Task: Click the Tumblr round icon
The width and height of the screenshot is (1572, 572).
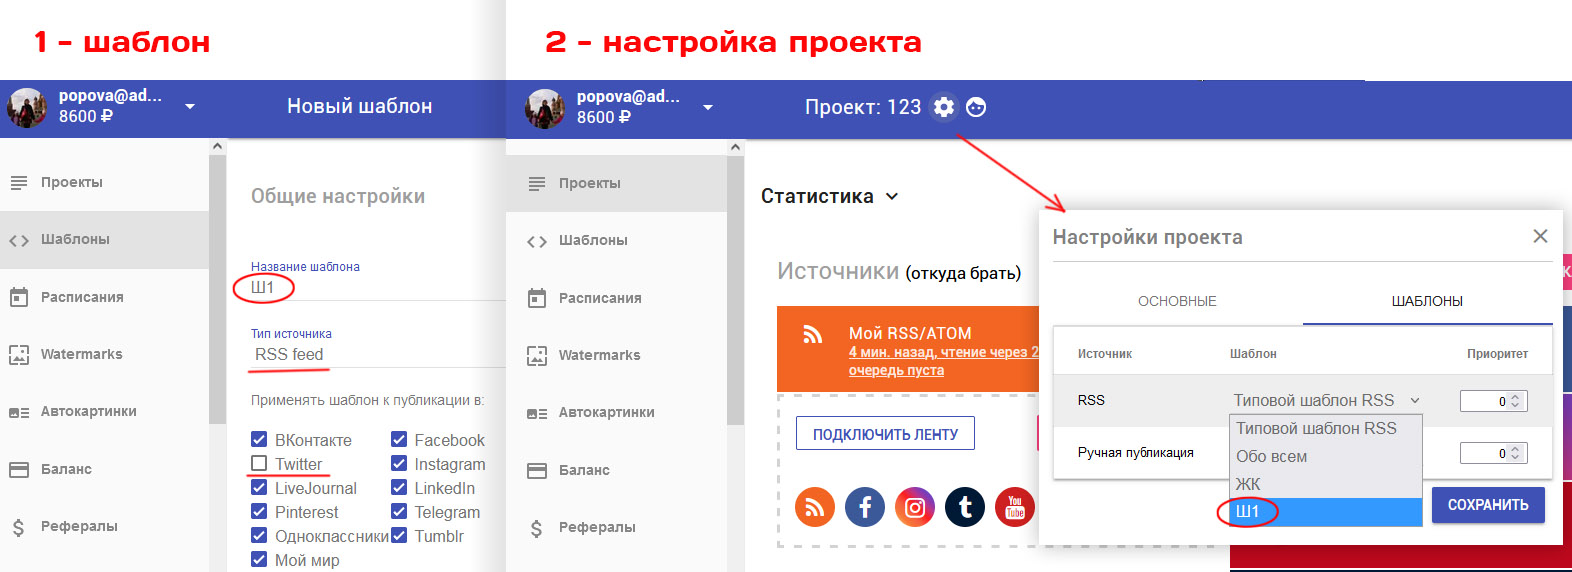Action: click(x=964, y=508)
